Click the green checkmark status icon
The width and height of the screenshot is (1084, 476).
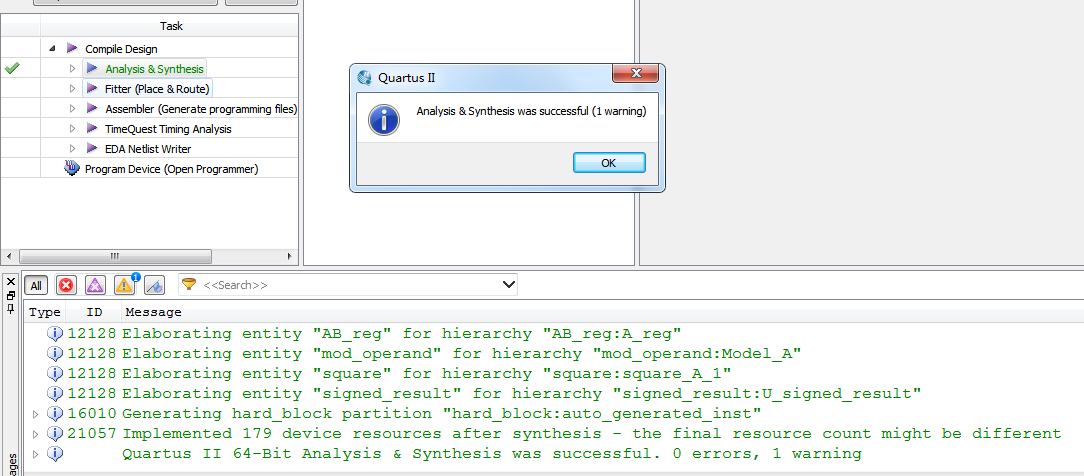coord(12,68)
